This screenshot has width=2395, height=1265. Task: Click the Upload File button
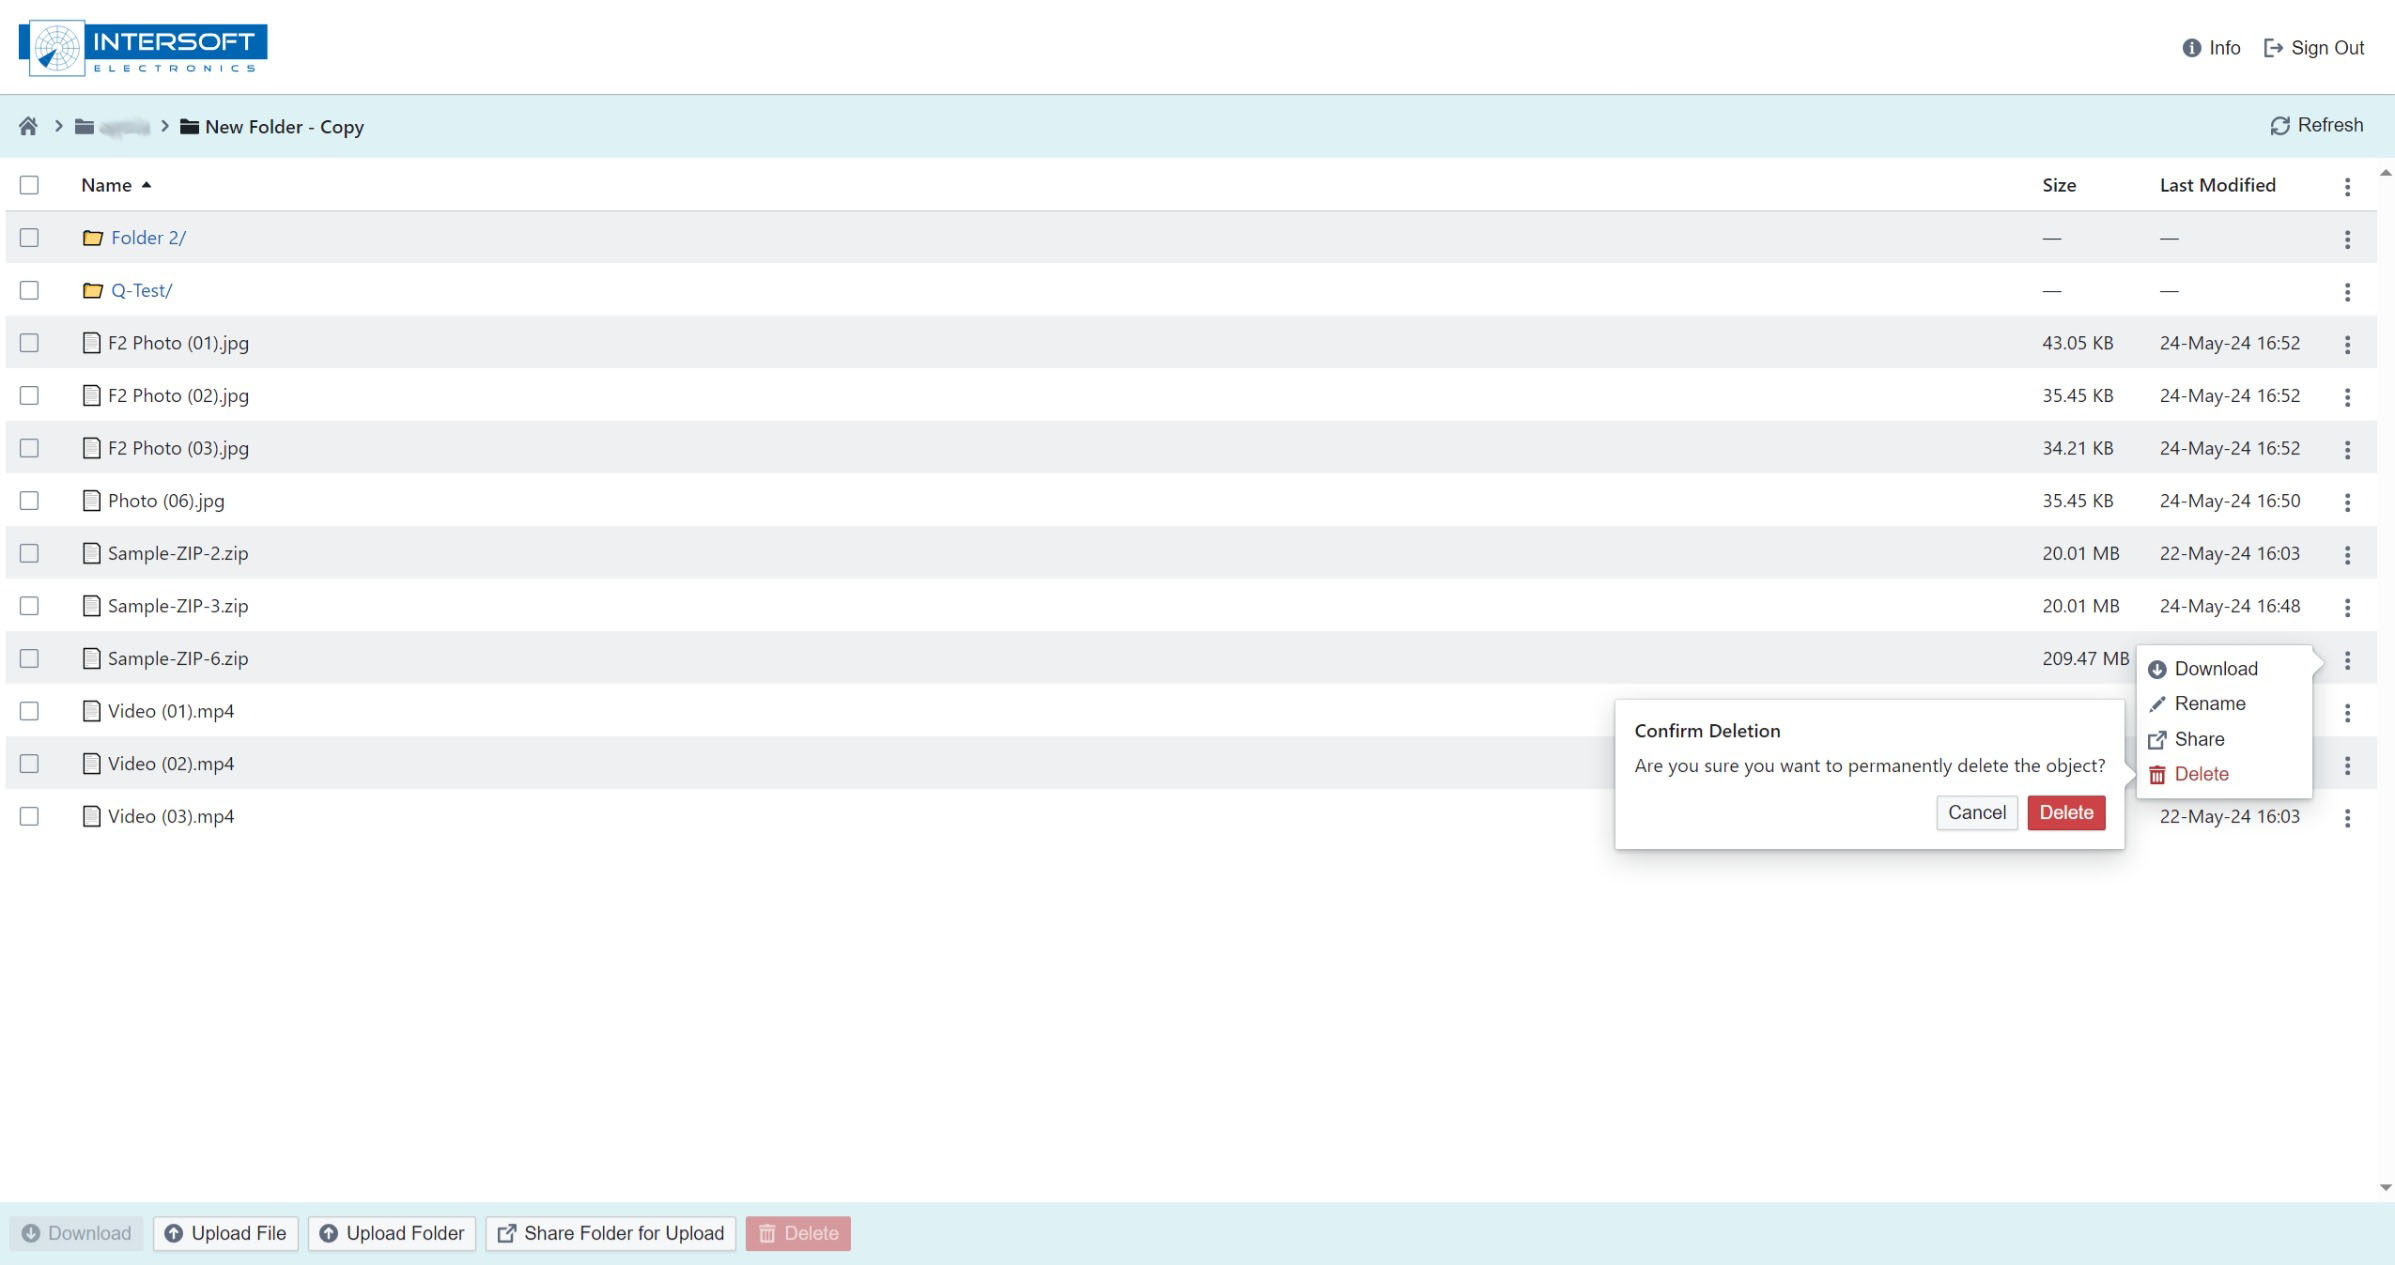(x=225, y=1233)
